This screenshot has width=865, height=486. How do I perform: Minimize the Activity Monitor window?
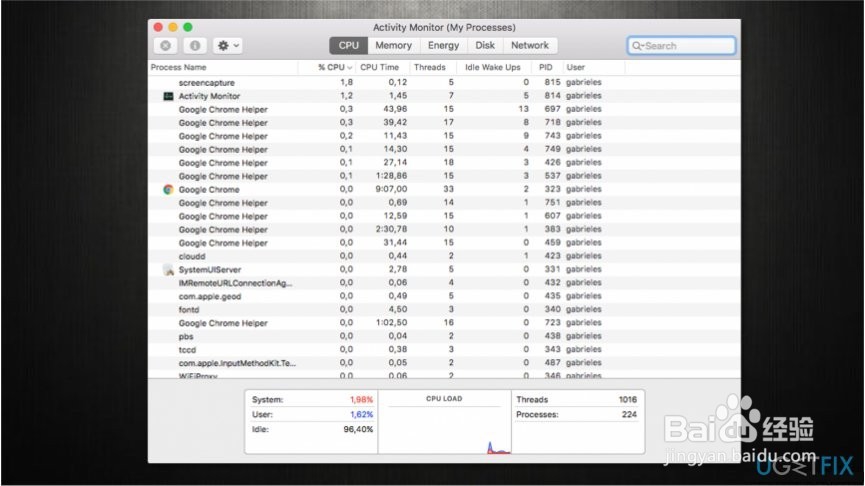point(173,27)
